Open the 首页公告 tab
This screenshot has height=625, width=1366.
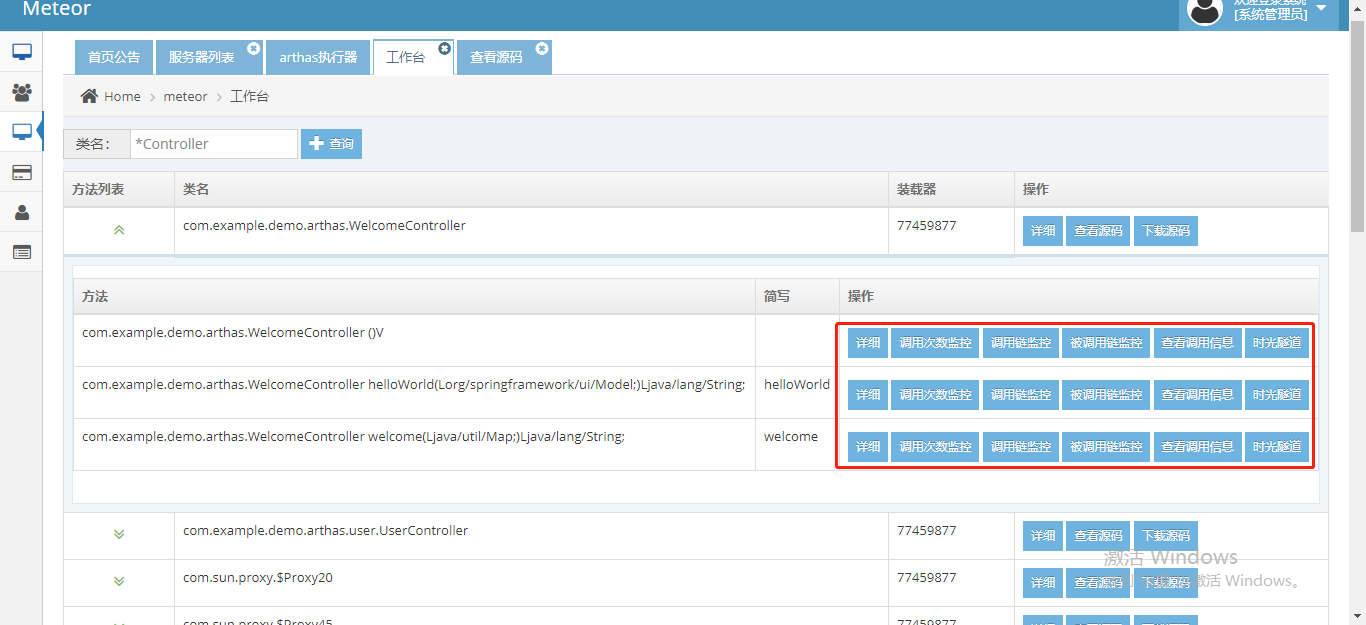point(113,57)
